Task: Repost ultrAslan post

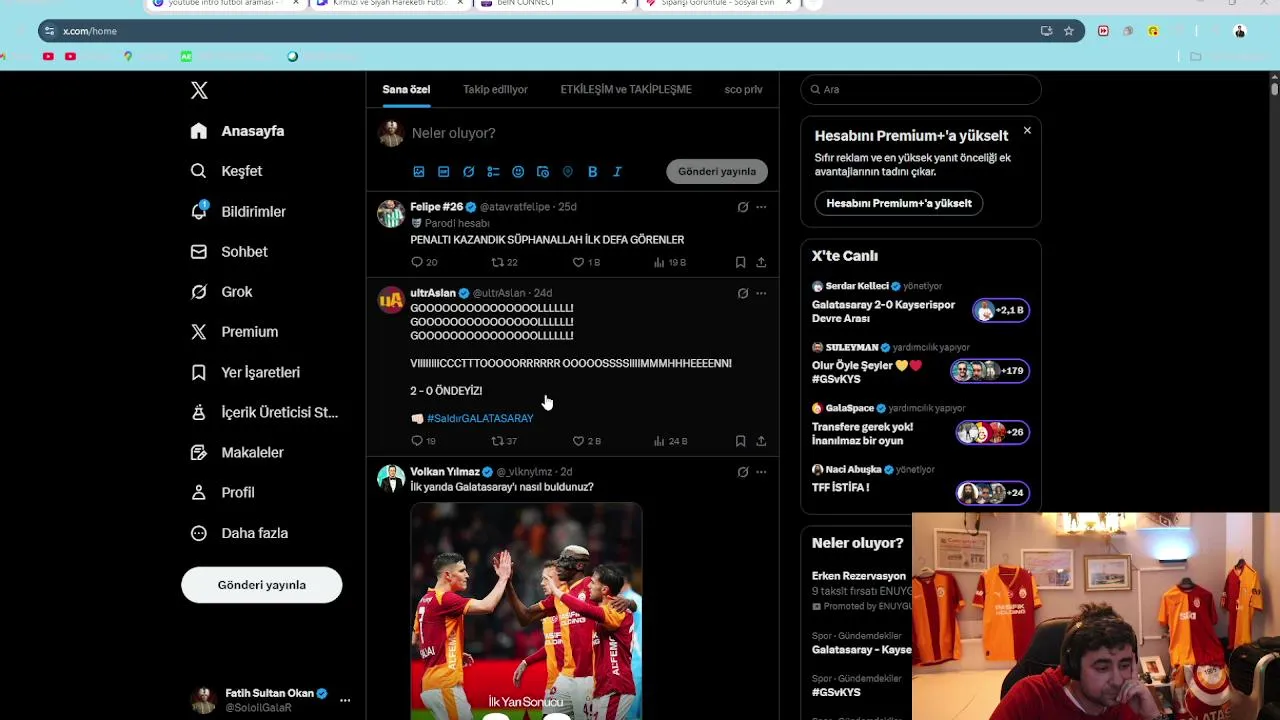Action: pyautogui.click(x=504, y=441)
